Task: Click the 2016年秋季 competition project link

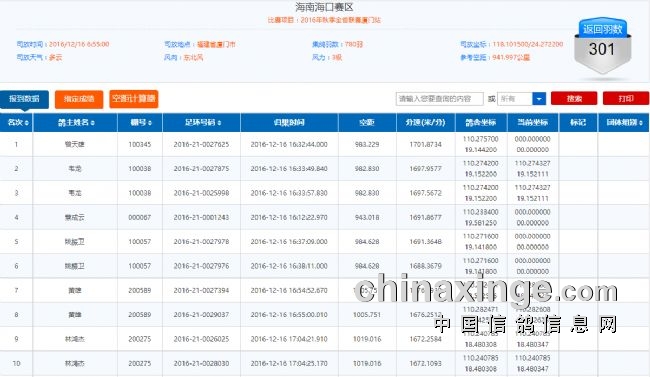Action: [x=340, y=20]
